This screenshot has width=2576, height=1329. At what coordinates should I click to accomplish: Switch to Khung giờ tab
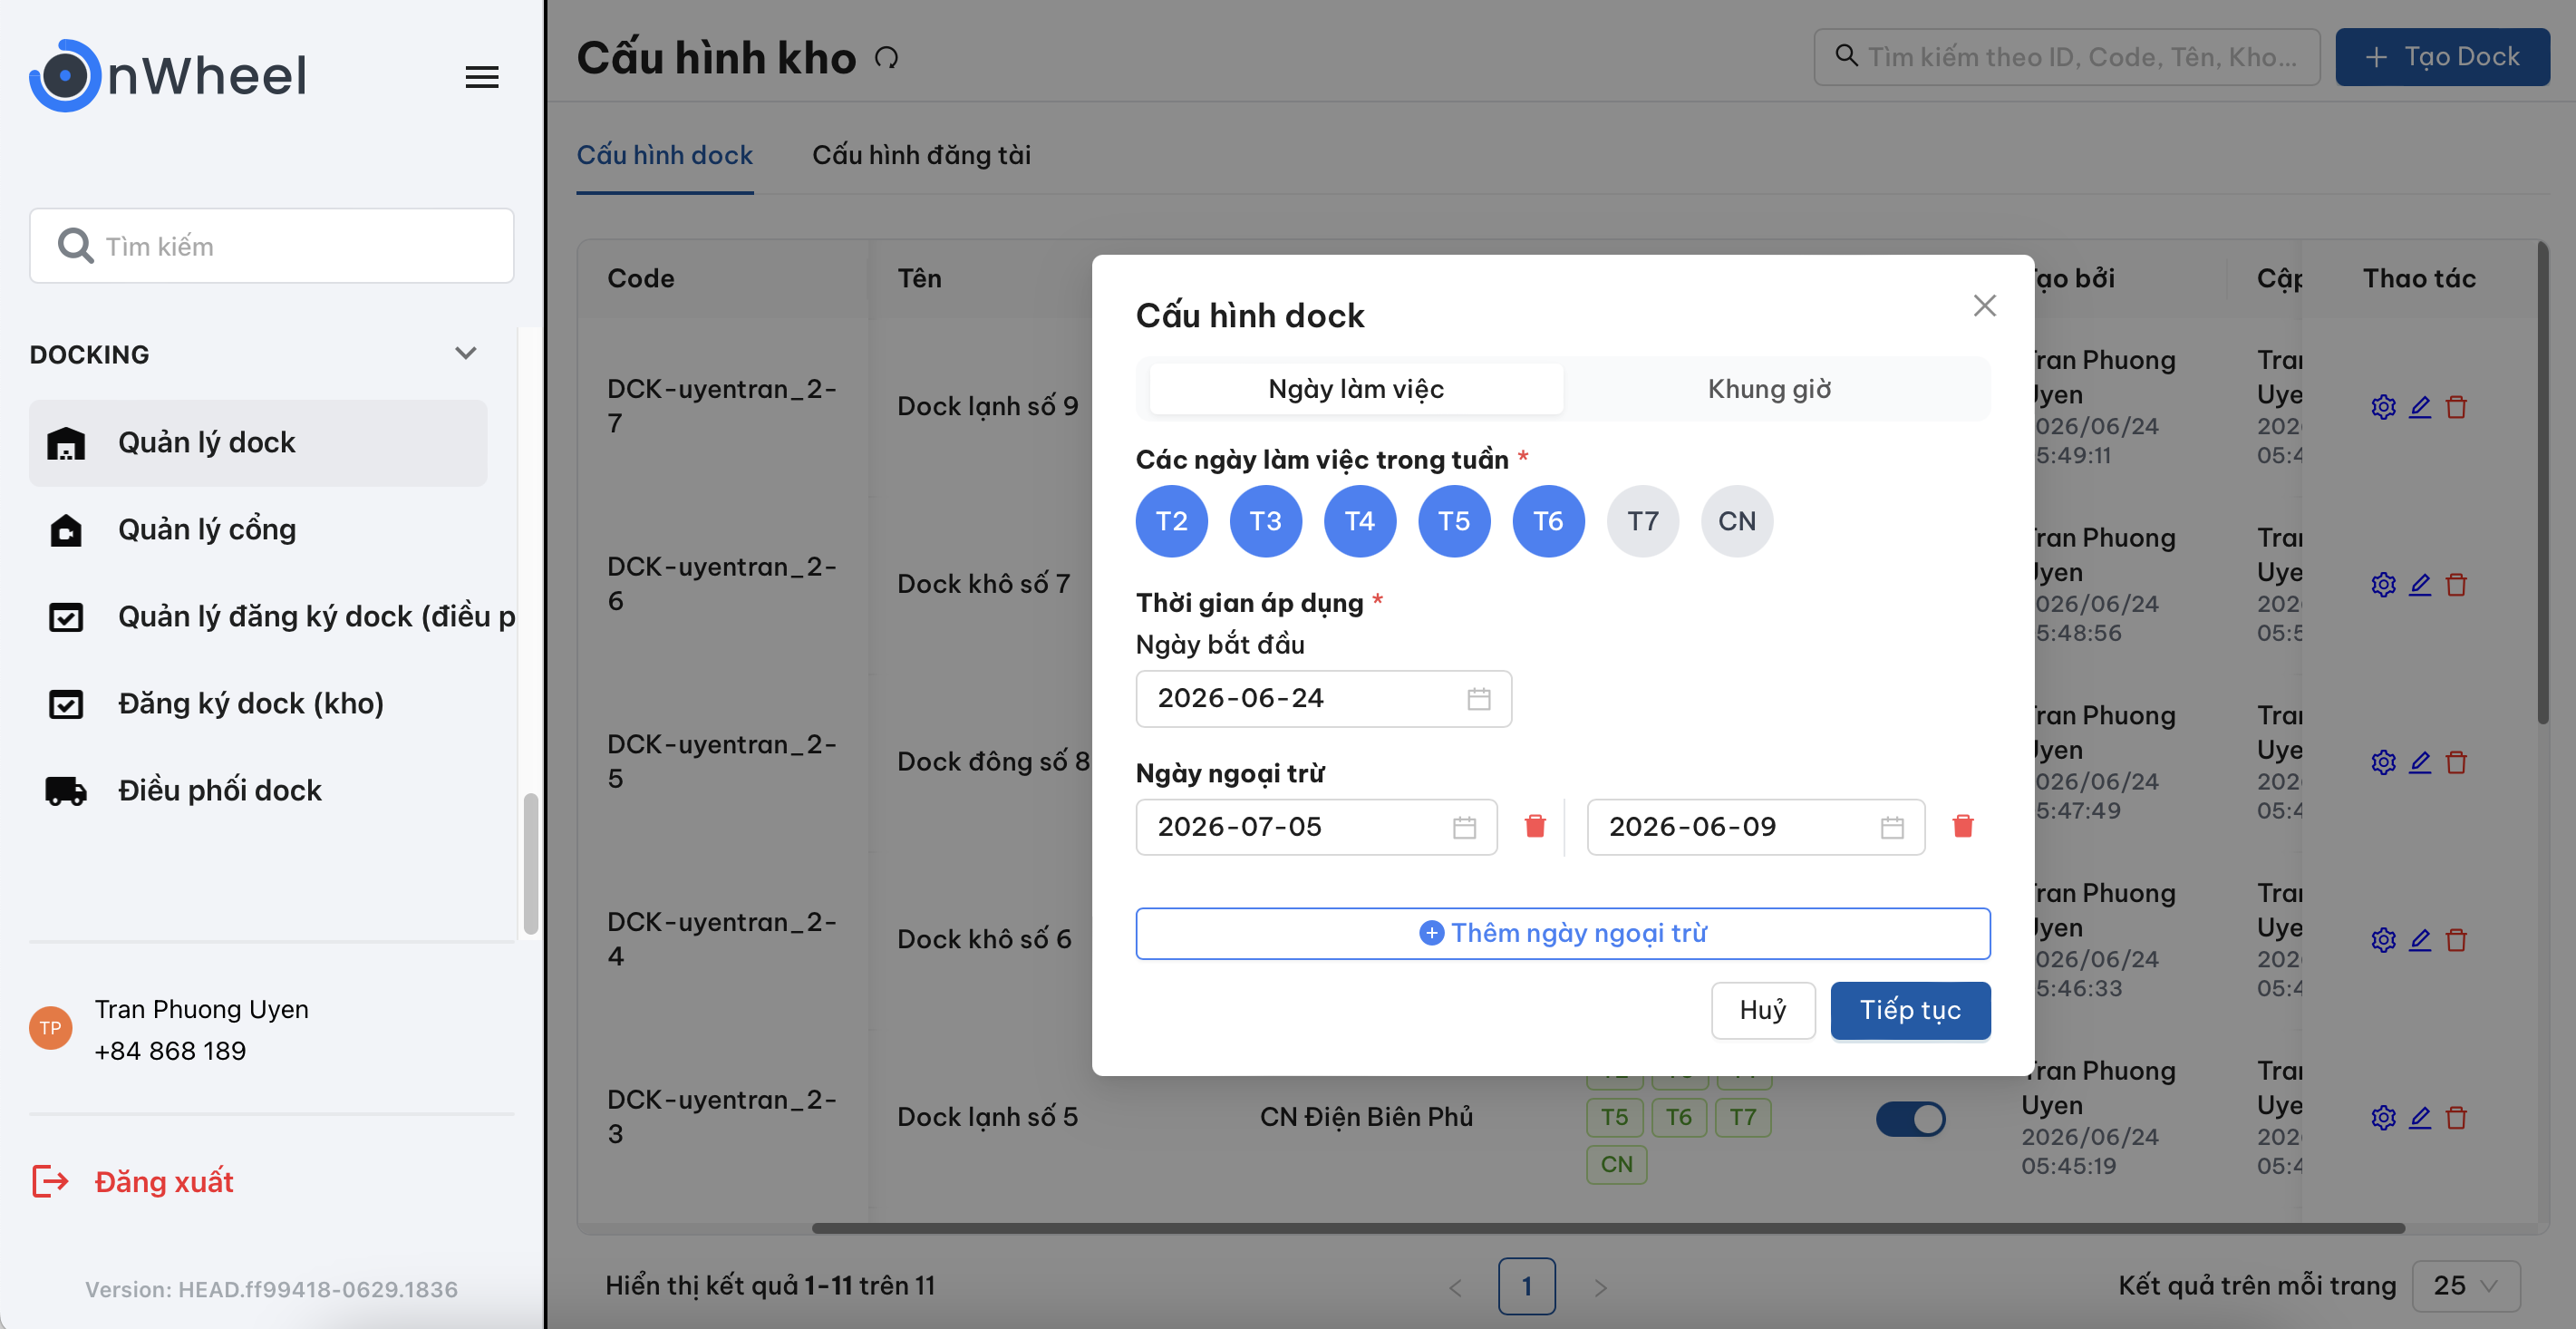1769,389
